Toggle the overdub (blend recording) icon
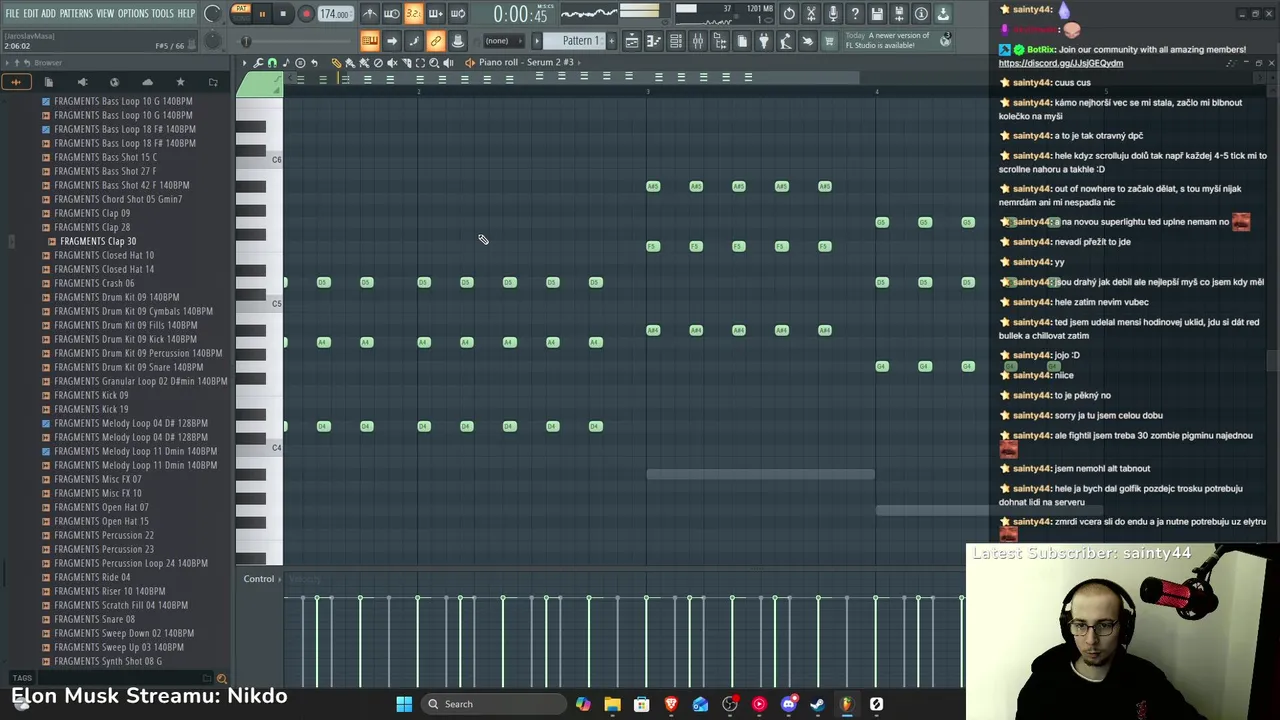 (436, 14)
